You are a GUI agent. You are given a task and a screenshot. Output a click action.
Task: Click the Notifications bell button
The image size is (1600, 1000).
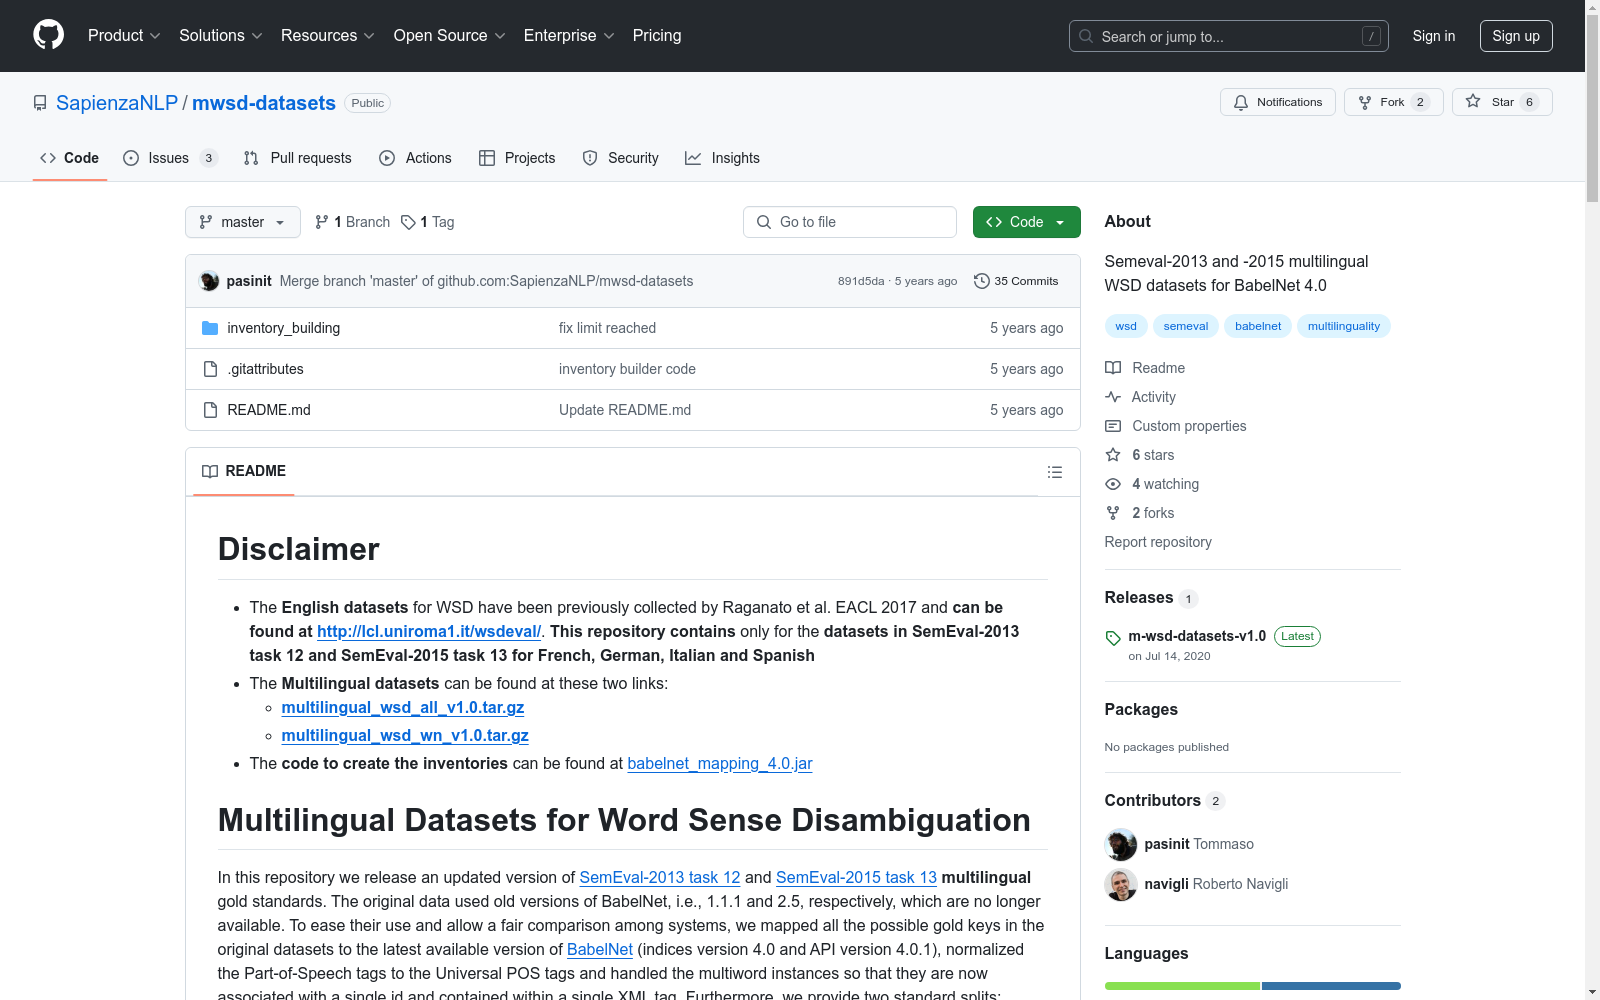tap(1277, 102)
